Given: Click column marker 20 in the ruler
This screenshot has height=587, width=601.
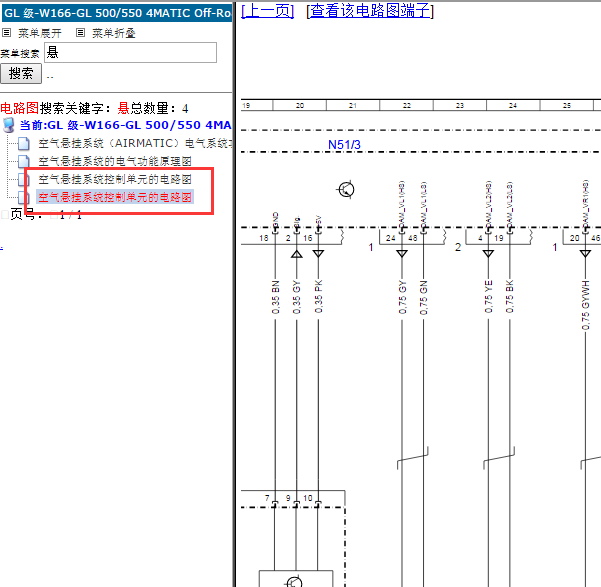Looking at the screenshot, I should click(x=300, y=105).
